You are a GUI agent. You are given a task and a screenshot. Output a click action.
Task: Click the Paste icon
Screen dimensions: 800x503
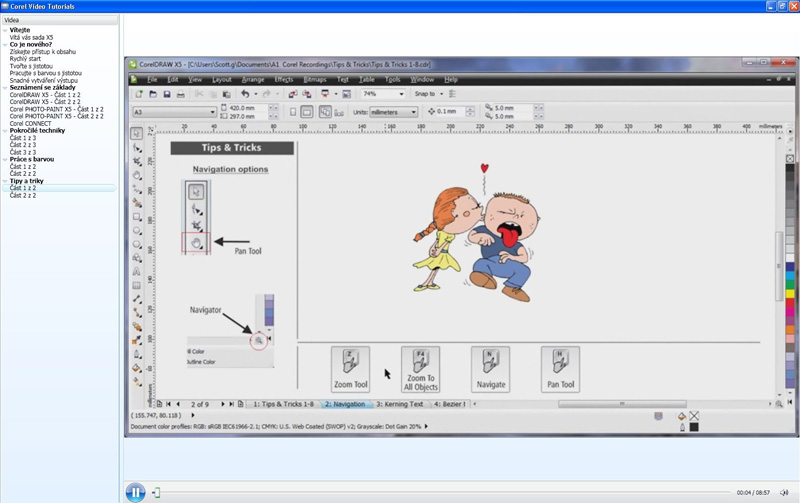tap(227, 94)
